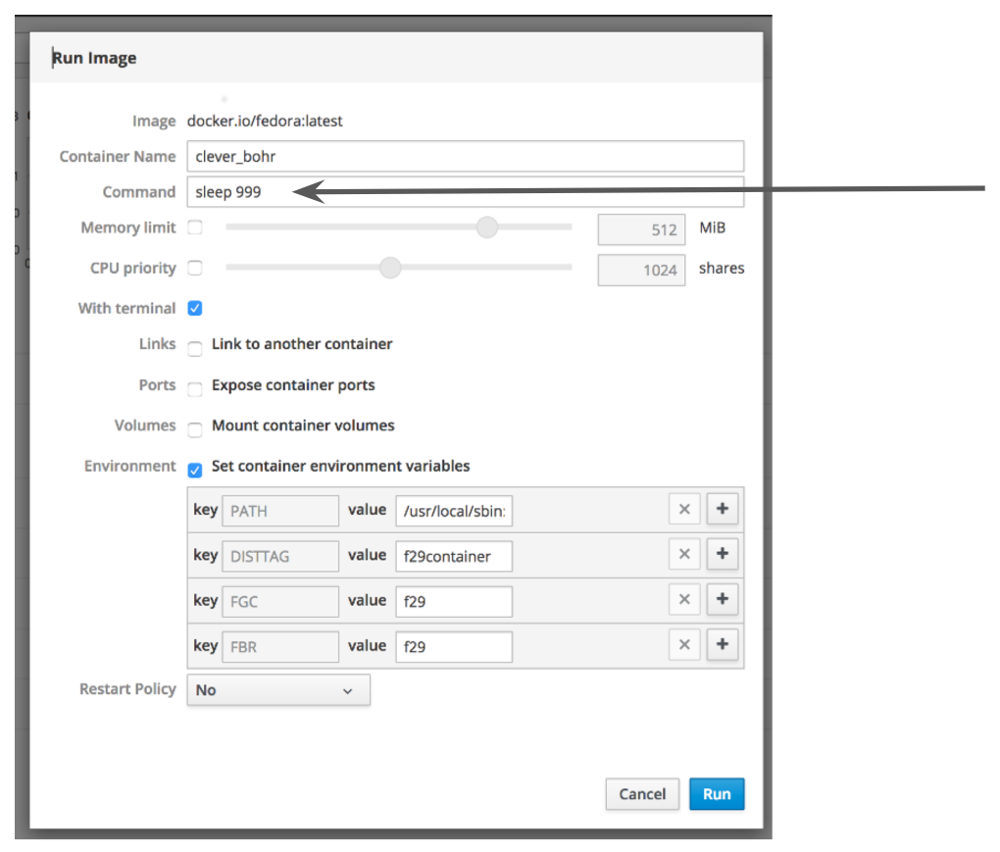Check Mount container volumes
Viewport: 1000px width, 852px height.
(x=195, y=430)
